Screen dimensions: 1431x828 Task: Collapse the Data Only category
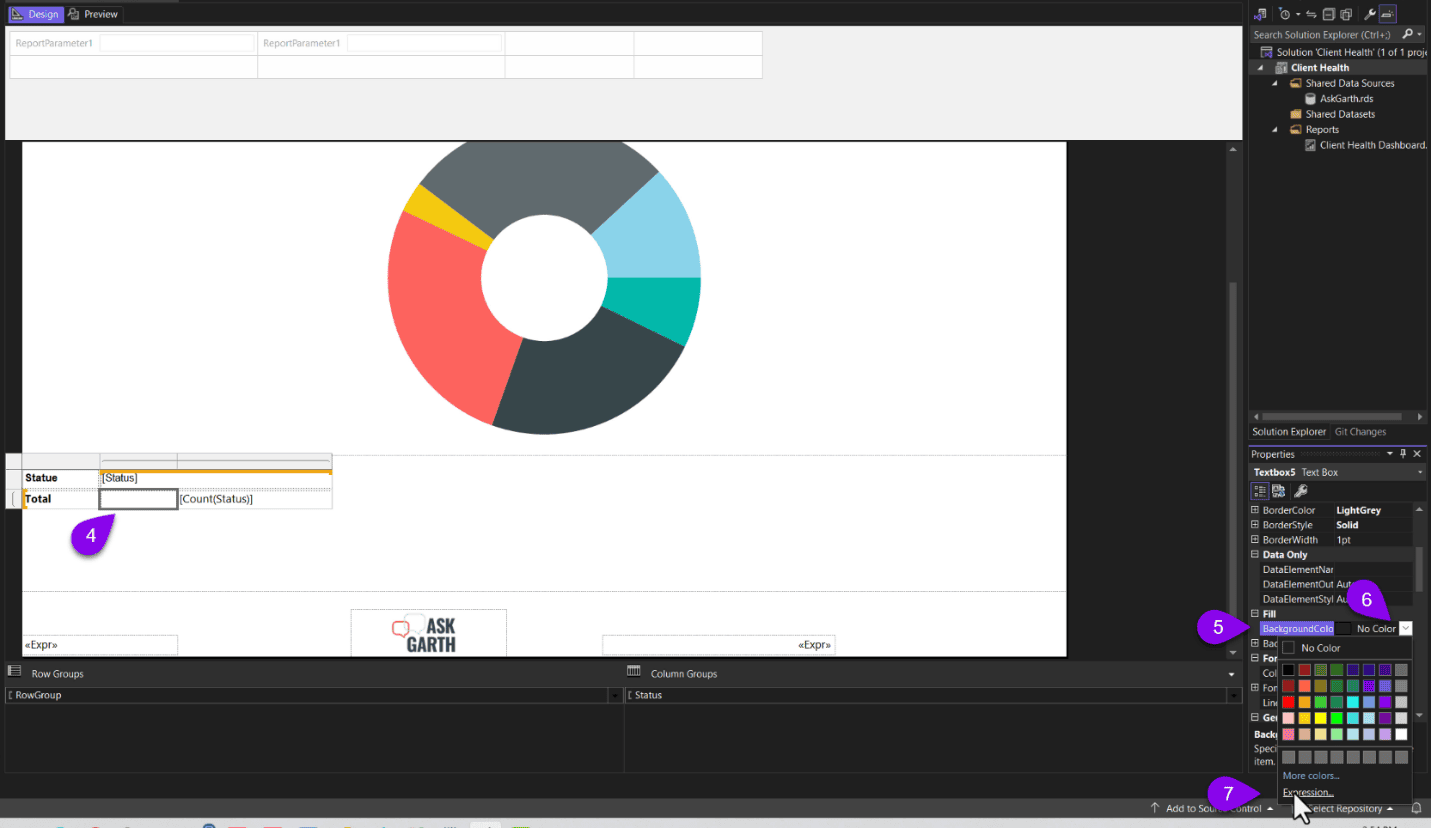[x=1256, y=554]
